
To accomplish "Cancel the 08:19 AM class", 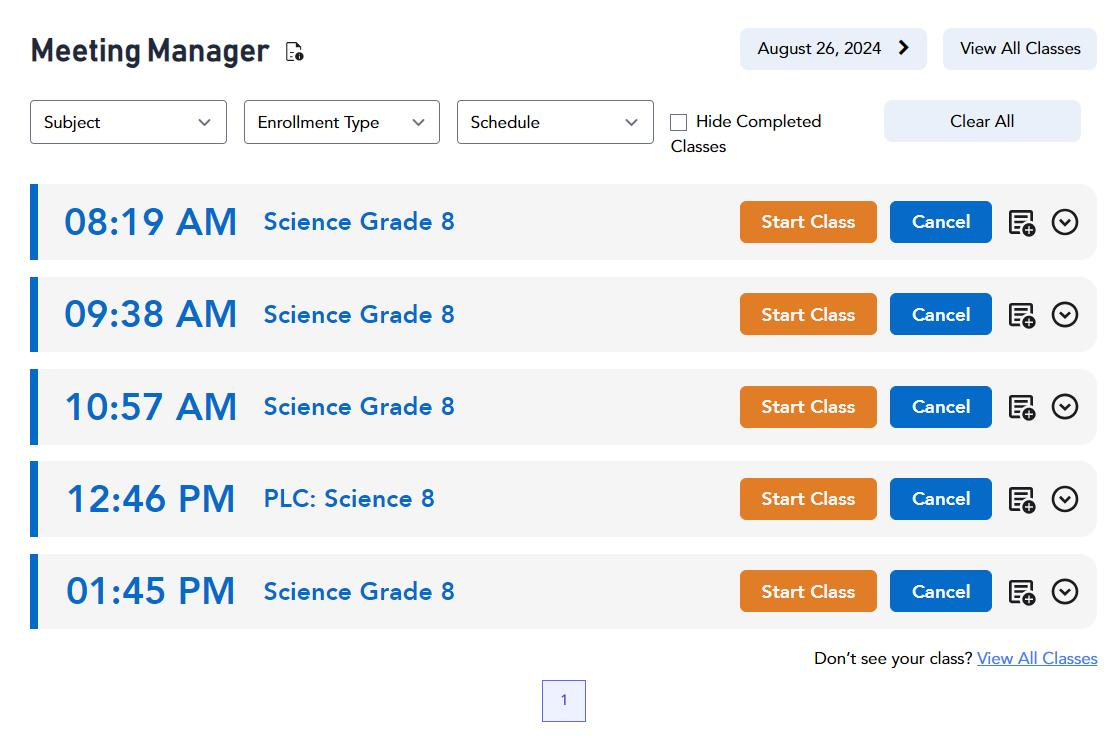I will (941, 222).
